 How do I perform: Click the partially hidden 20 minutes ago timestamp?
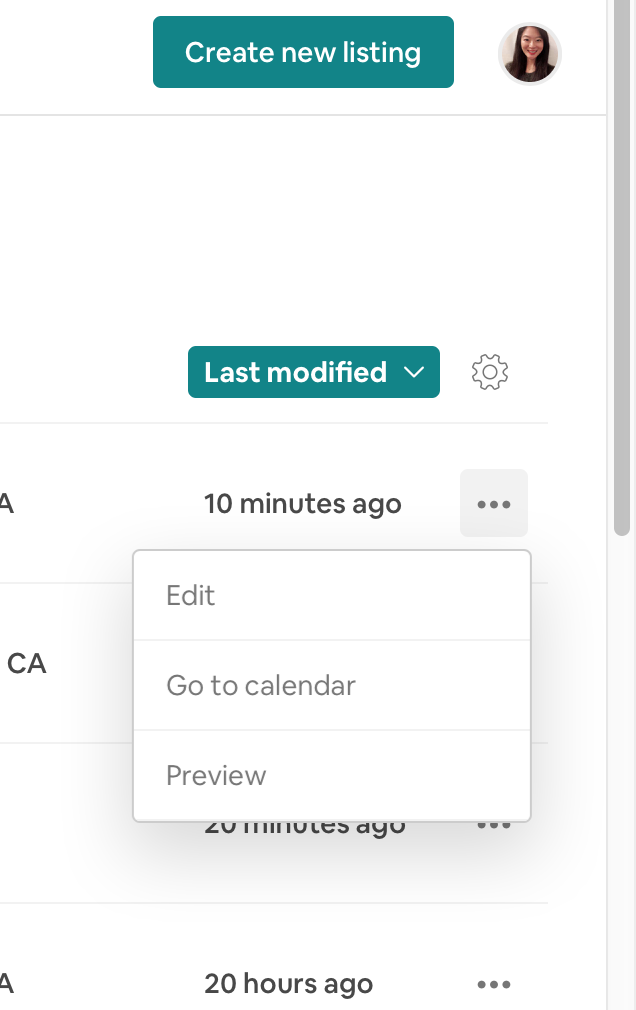coord(305,828)
